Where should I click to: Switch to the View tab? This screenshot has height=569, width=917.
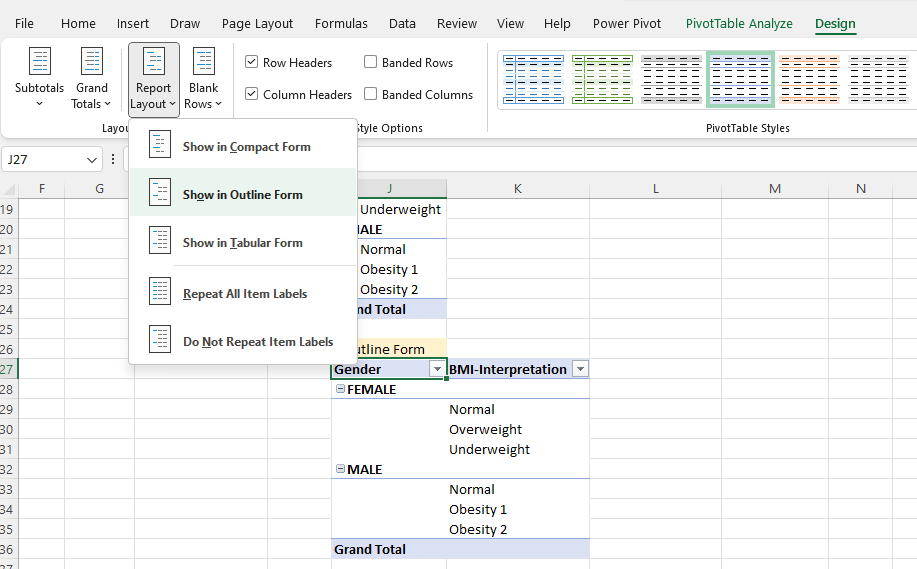coord(510,23)
